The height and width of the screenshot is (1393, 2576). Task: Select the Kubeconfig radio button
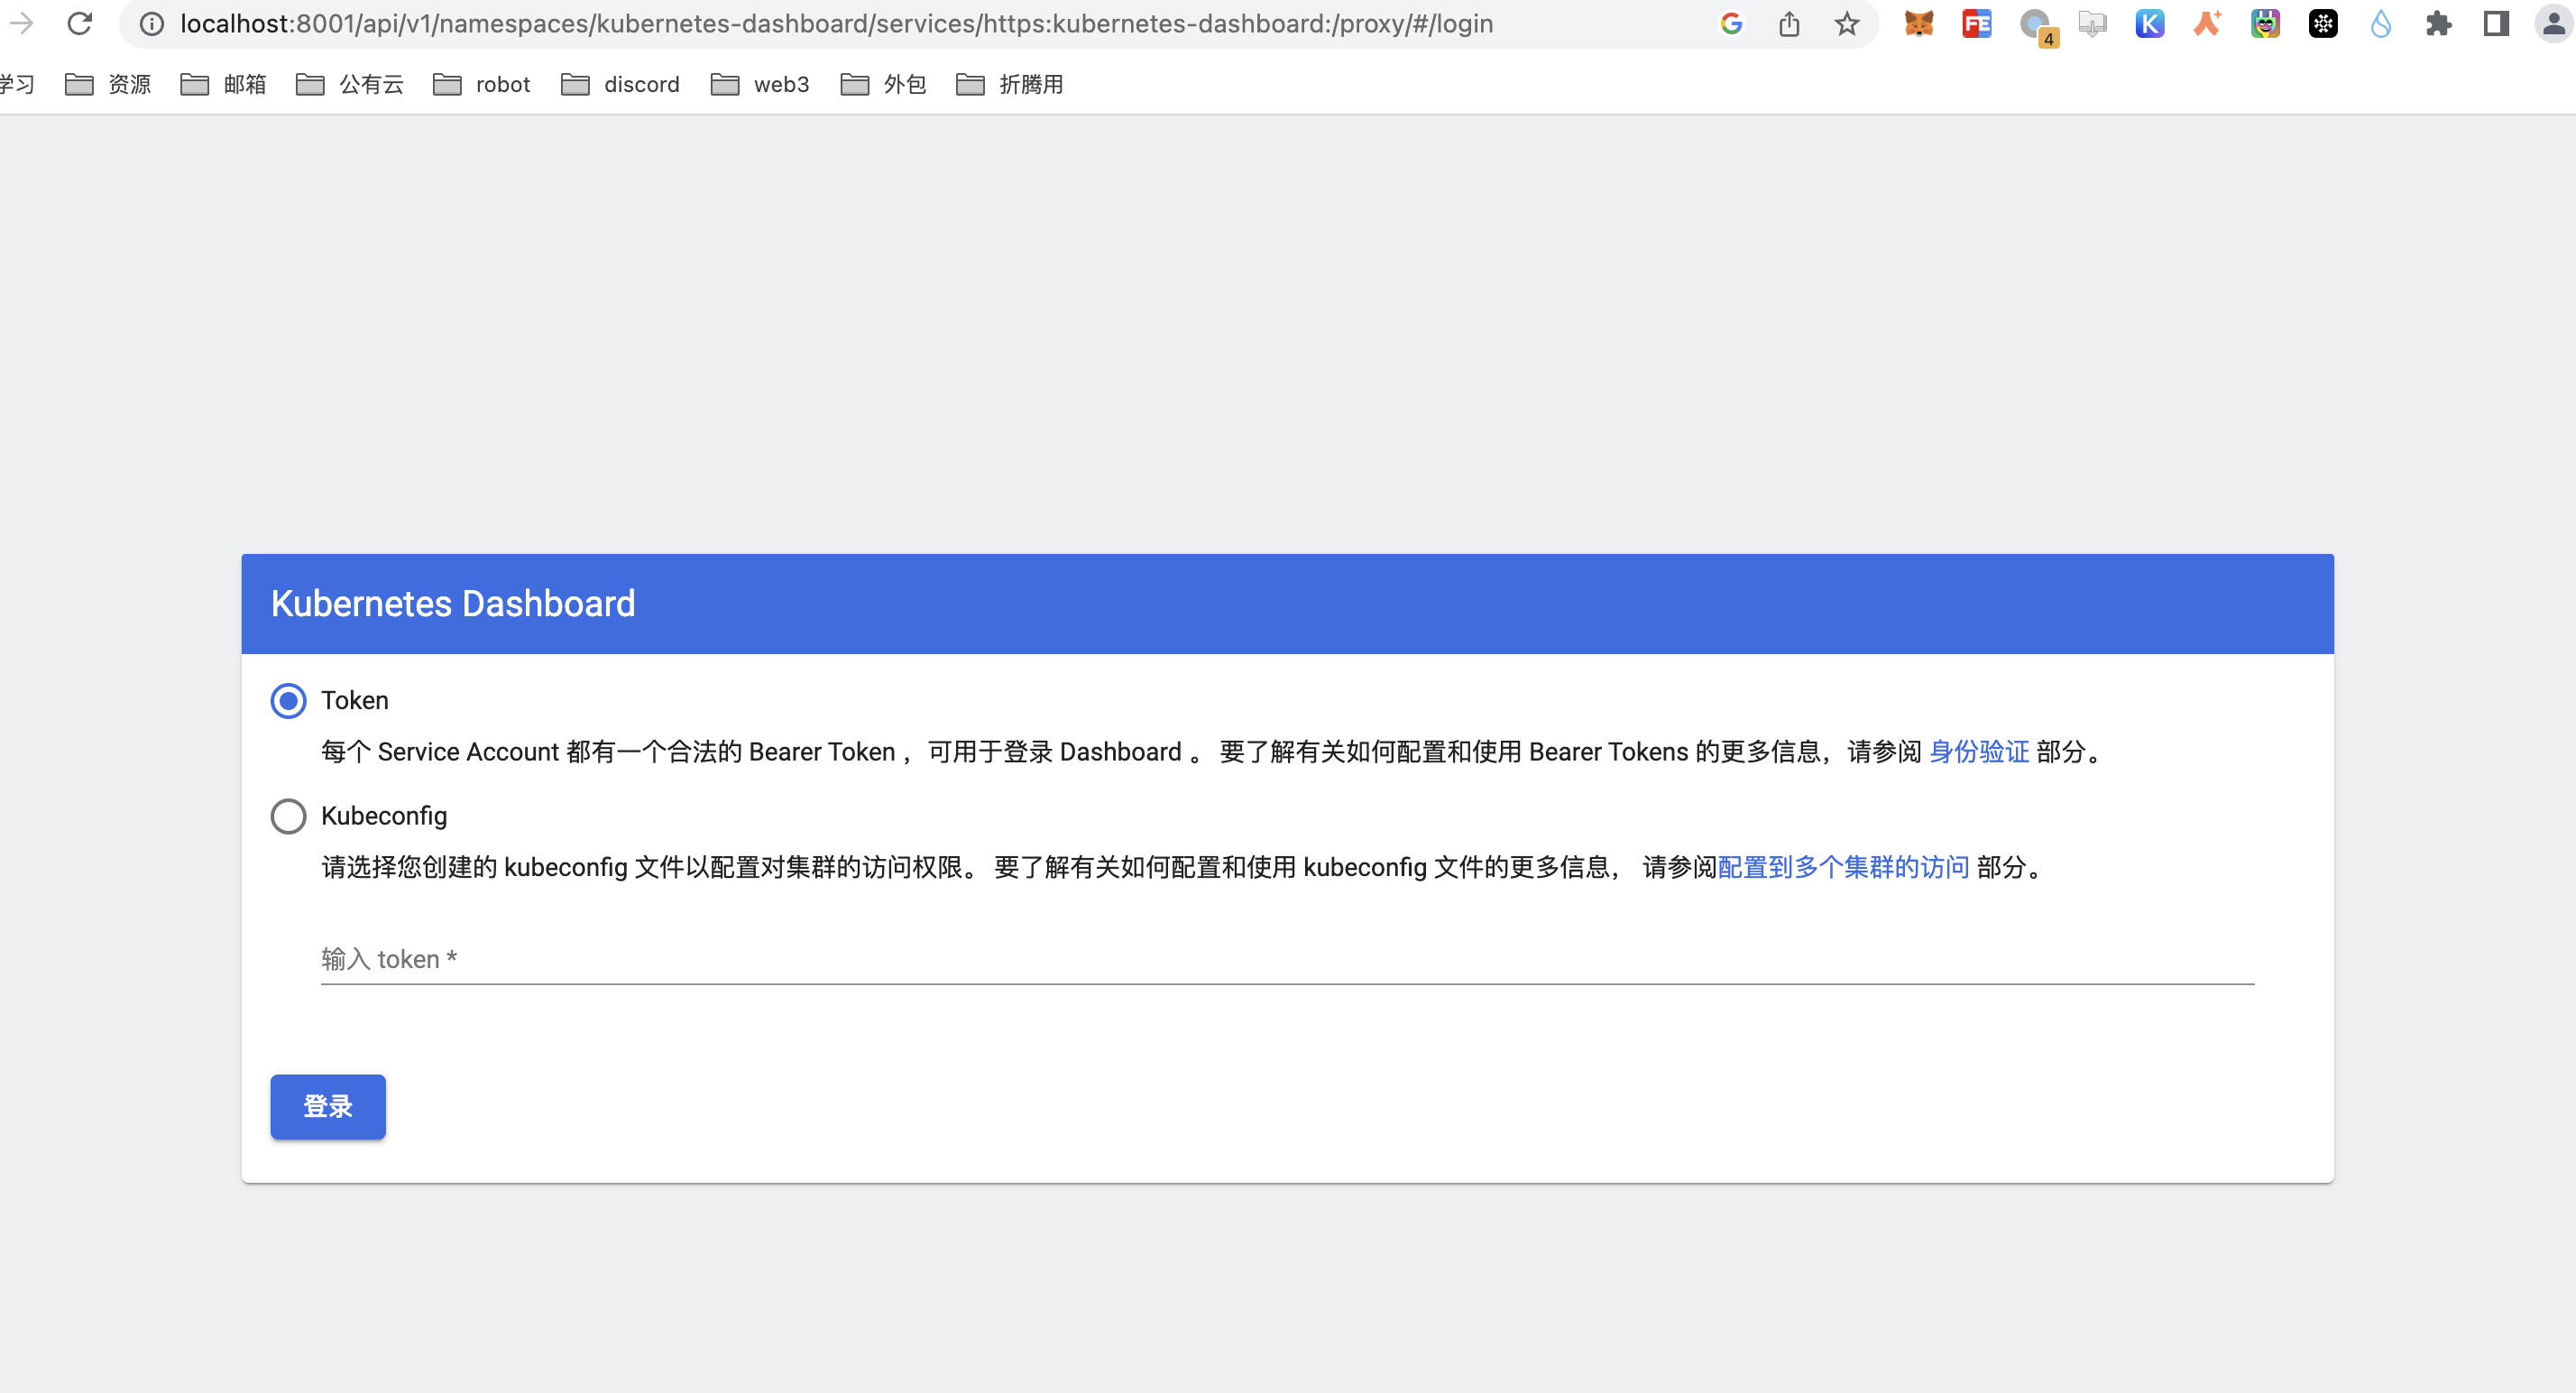pyautogui.click(x=288, y=816)
